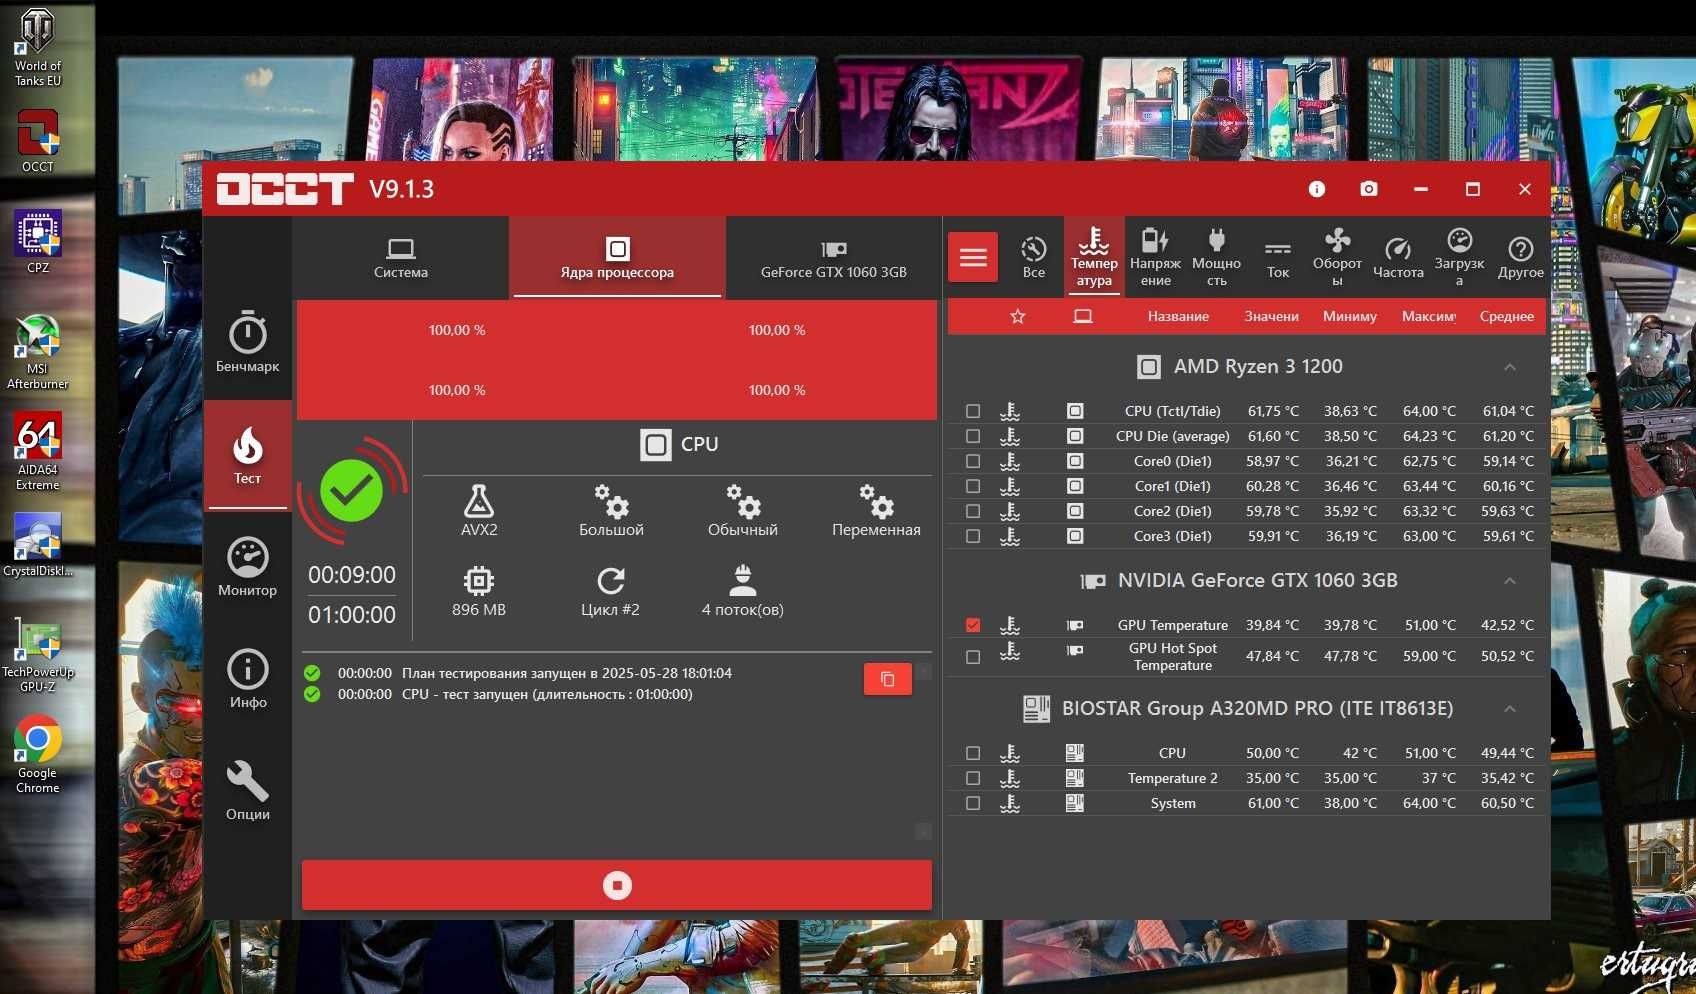Sort by Среднее column
1696x994 pixels.
coord(1506,316)
